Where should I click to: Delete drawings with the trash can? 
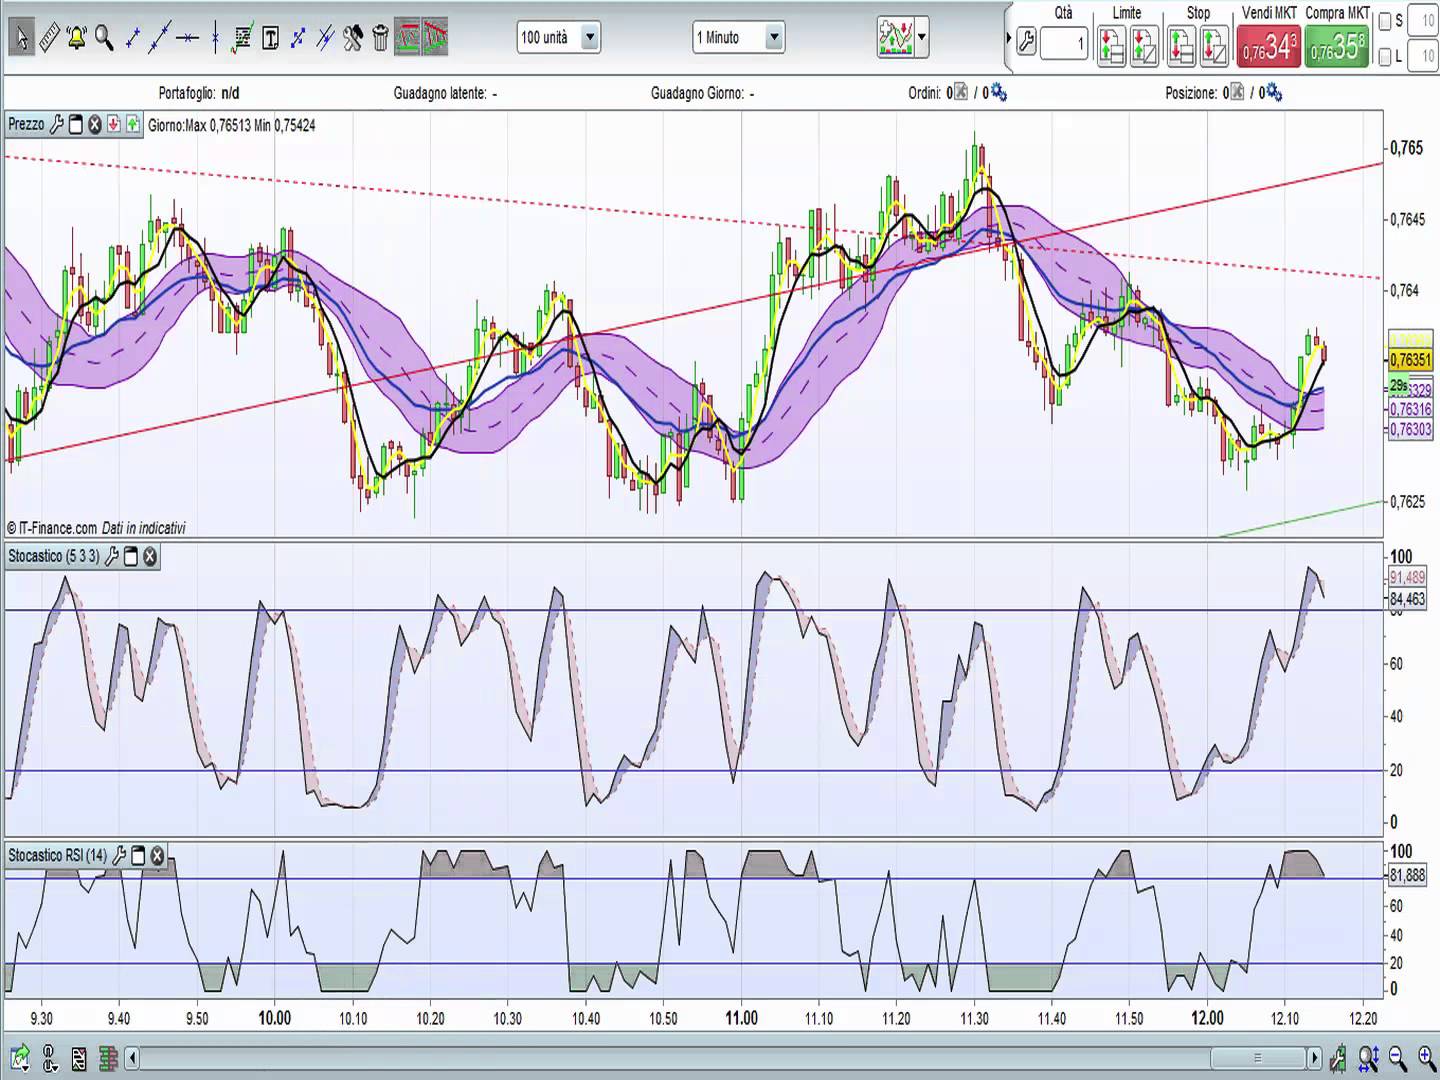(x=380, y=38)
